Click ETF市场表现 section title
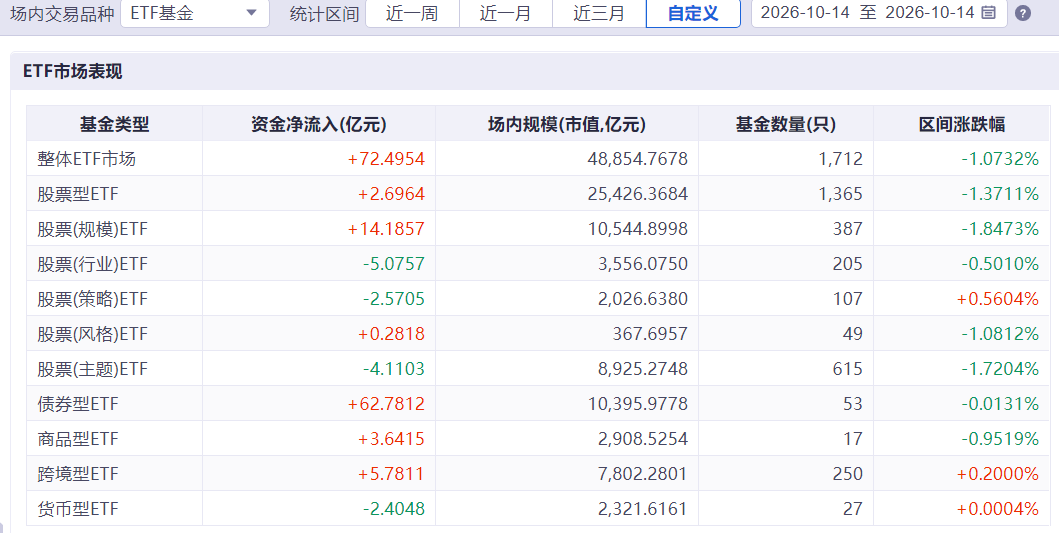 [x=72, y=71]
